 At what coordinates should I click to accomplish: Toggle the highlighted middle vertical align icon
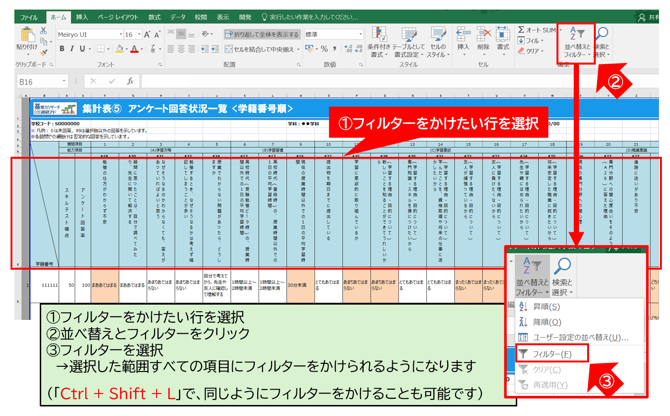[181, 35]
